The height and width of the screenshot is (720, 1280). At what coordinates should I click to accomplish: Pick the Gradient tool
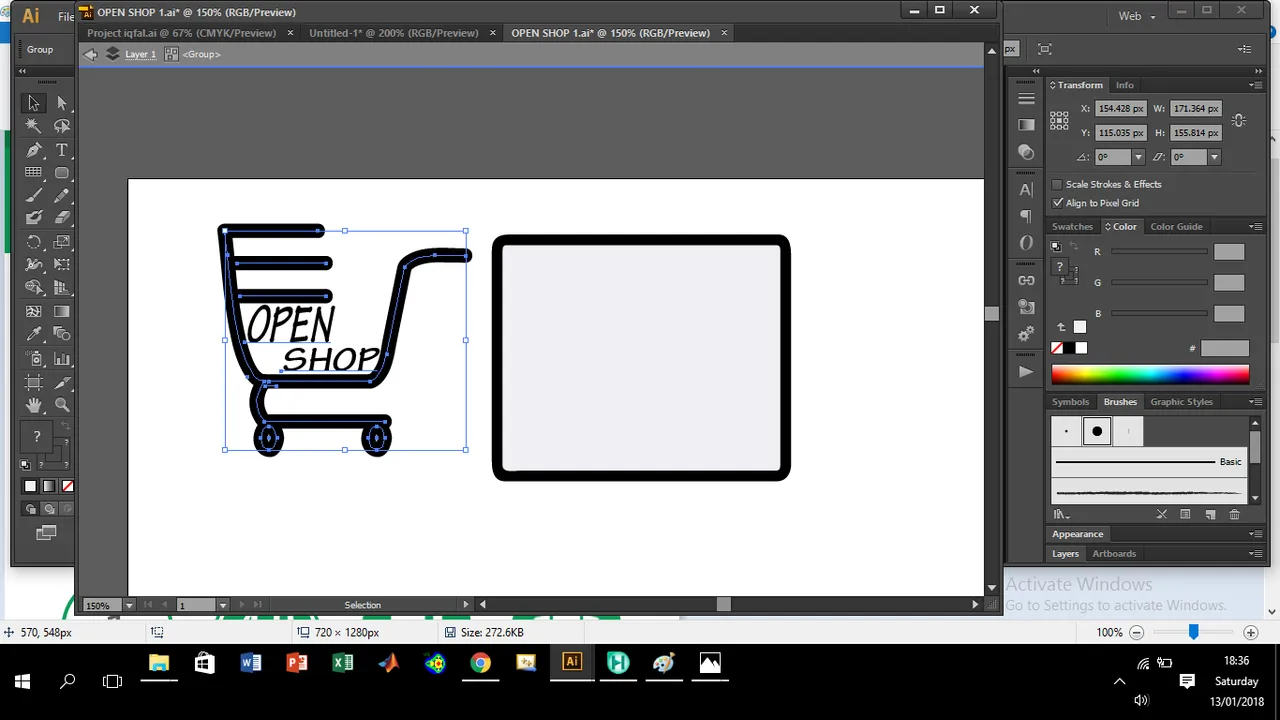(62, 312)
